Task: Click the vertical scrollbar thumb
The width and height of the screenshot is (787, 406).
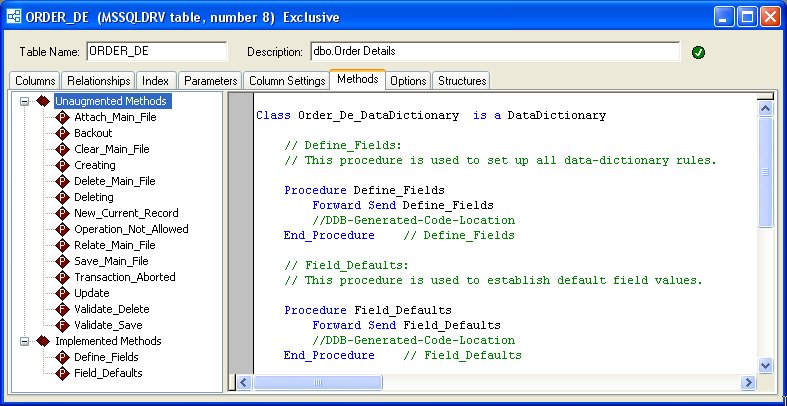Action: pos(765,172)
